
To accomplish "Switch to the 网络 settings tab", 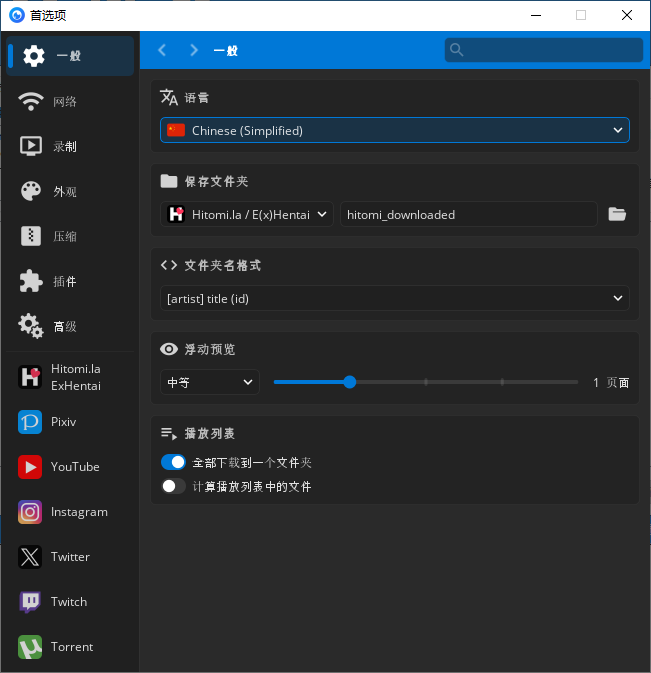I will pyautogui.click(x=65, y=101).
